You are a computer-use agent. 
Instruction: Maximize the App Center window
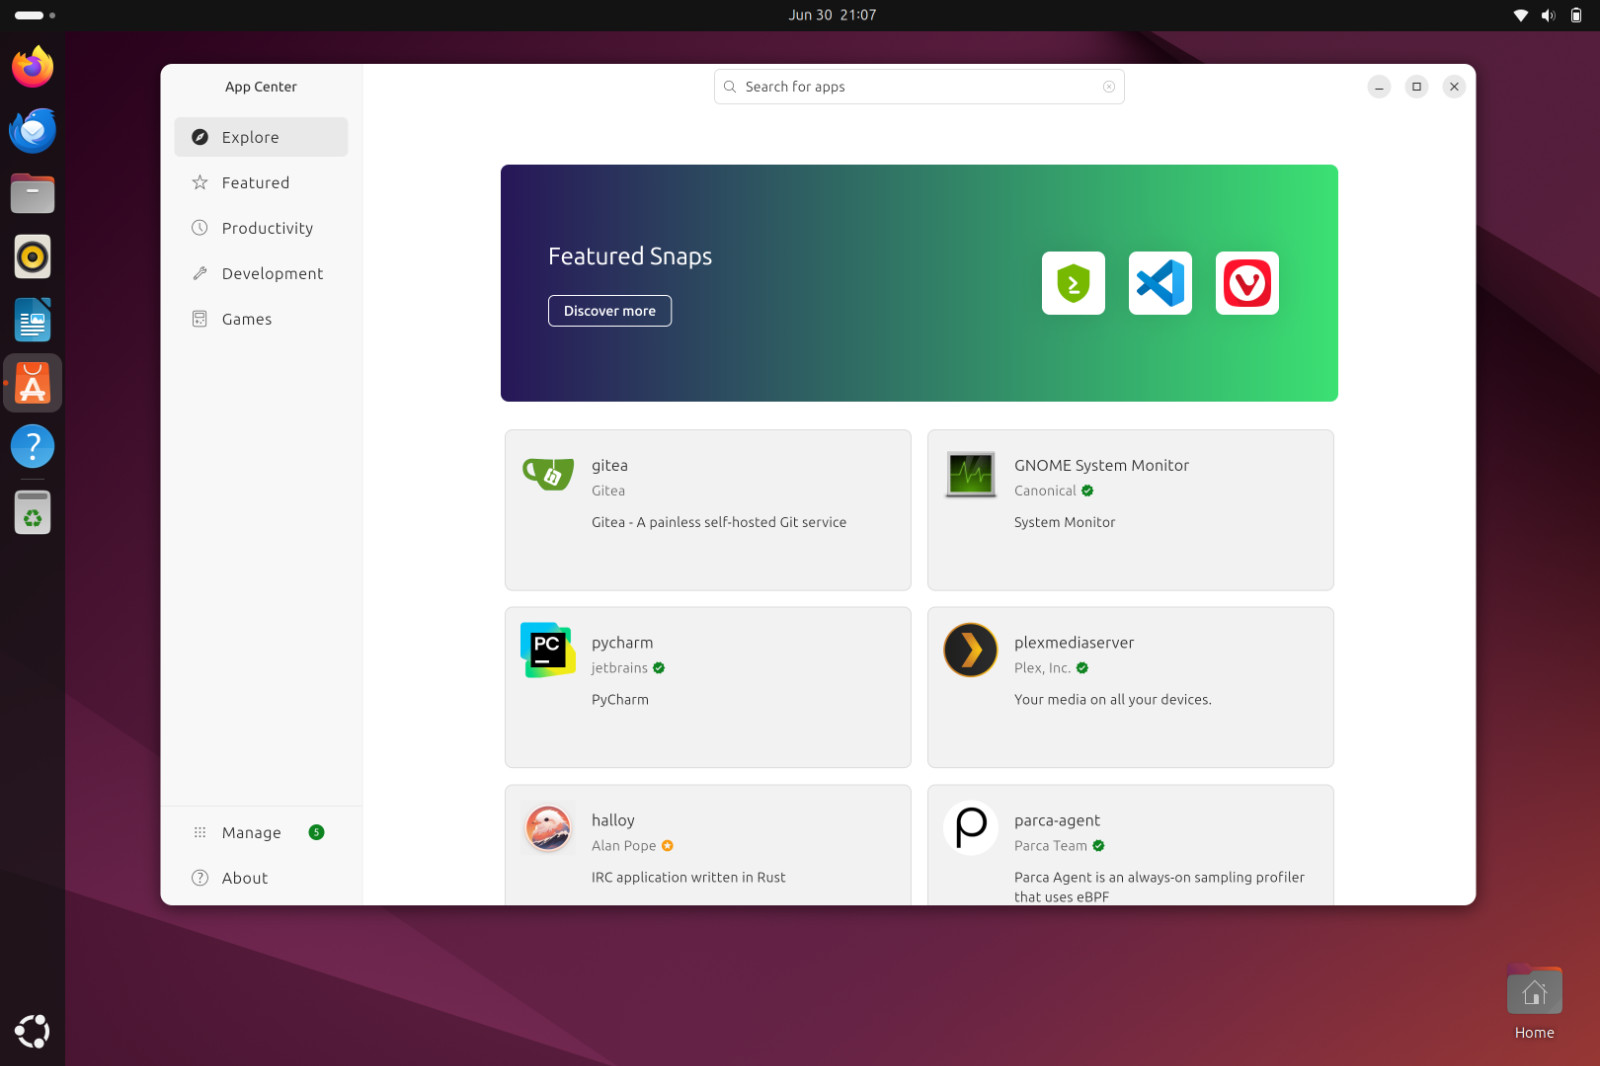(x=1417, y=87)
